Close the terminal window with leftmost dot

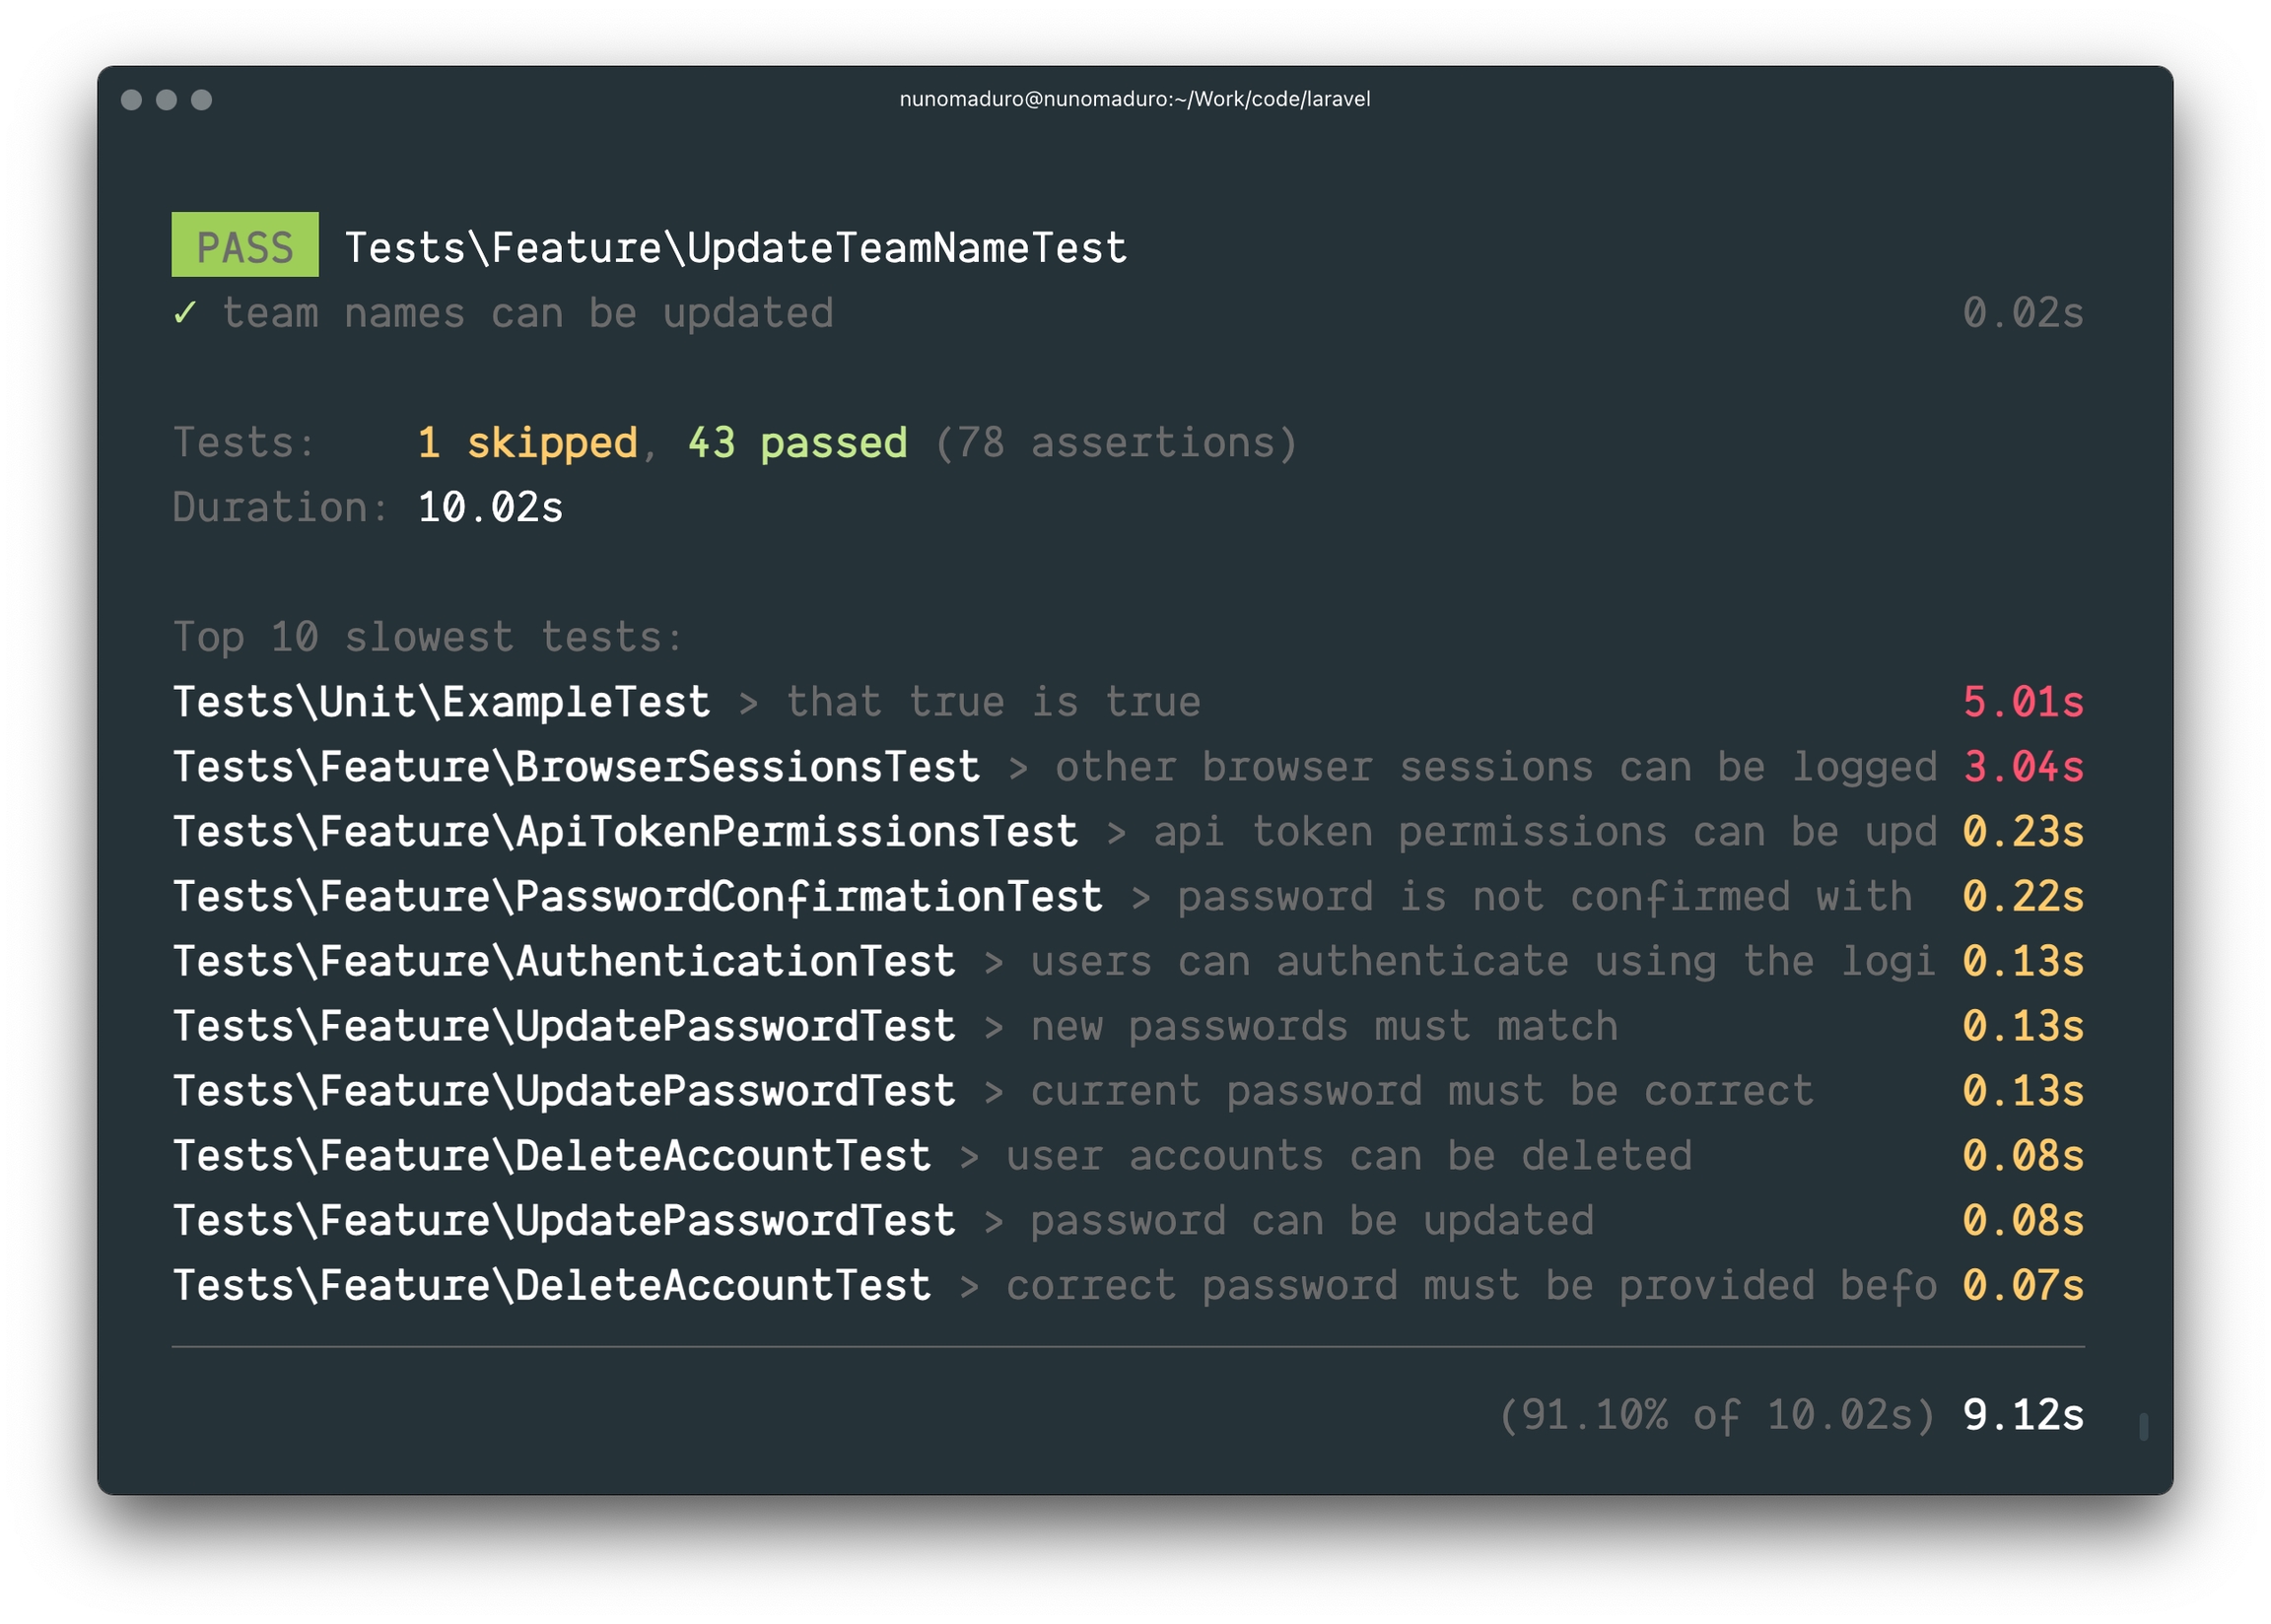(x=131, y=99)
